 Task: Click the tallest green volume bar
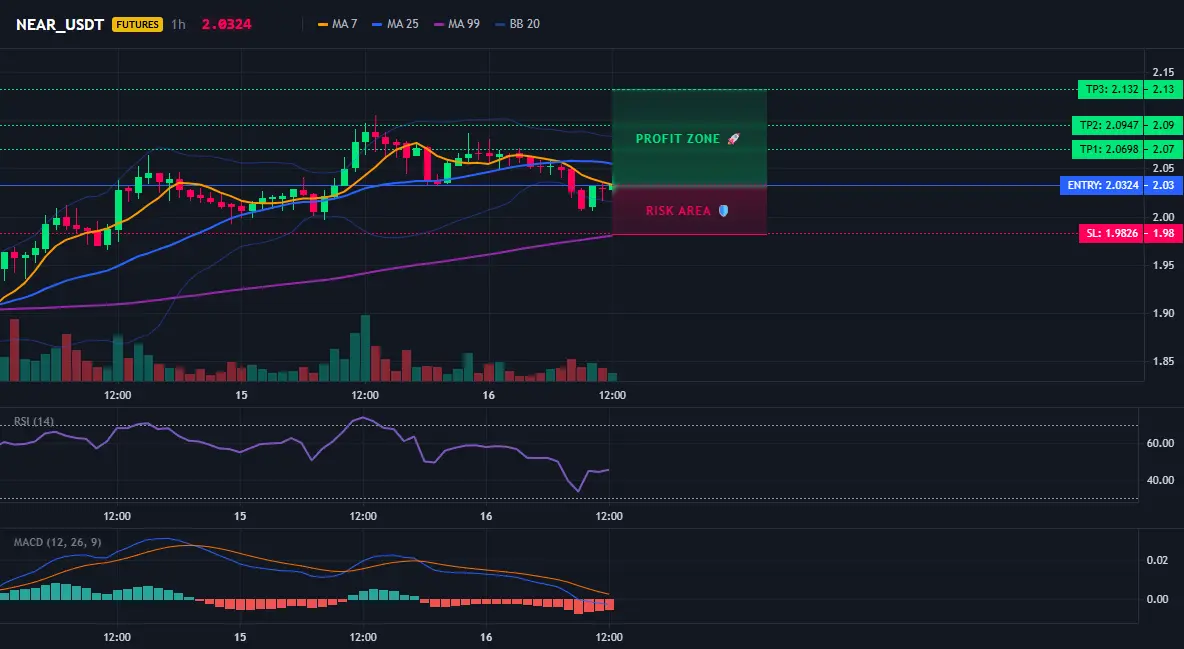(x=365, y=348)
